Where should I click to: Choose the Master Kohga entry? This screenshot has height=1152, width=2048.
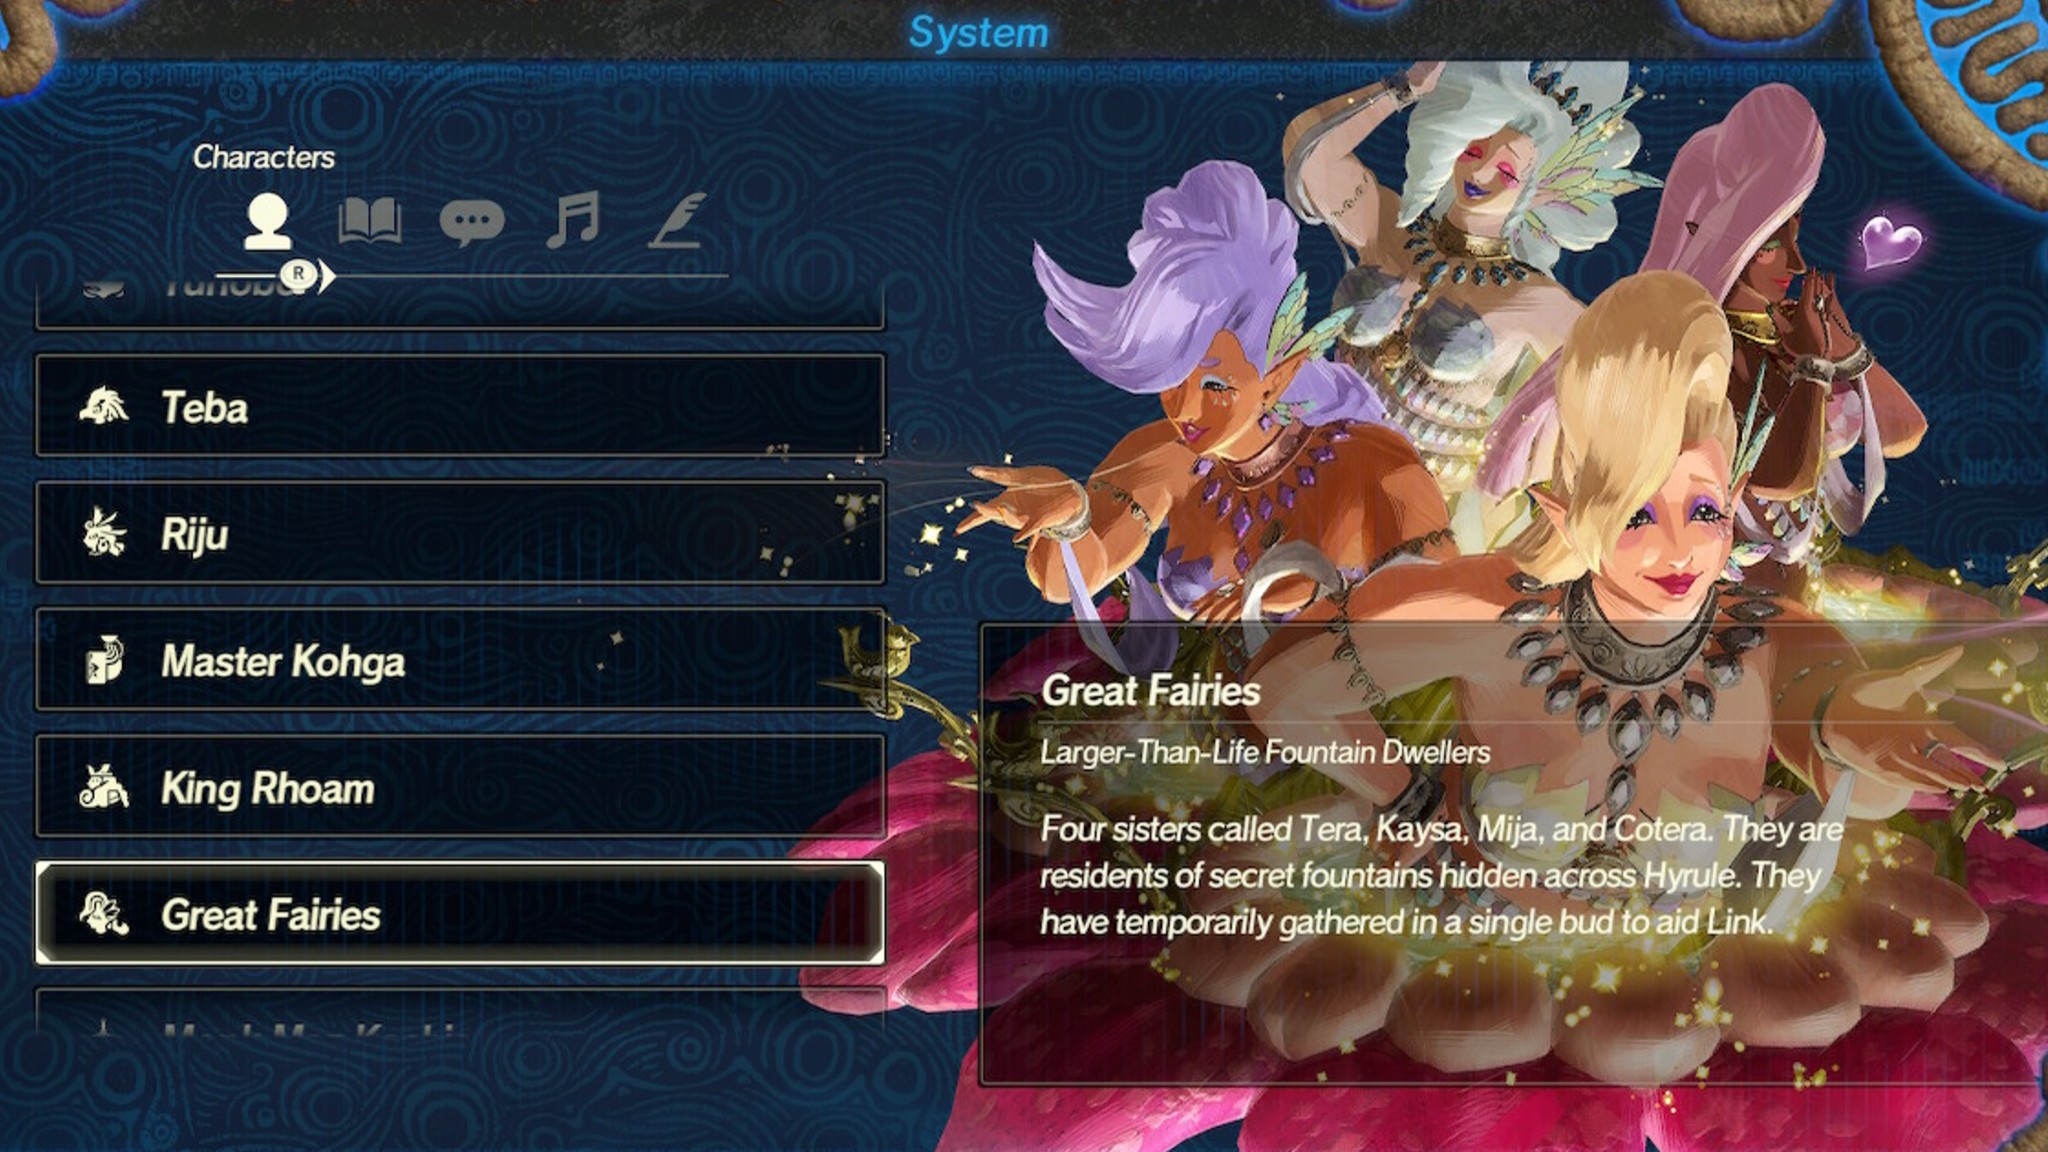(460, 660)
